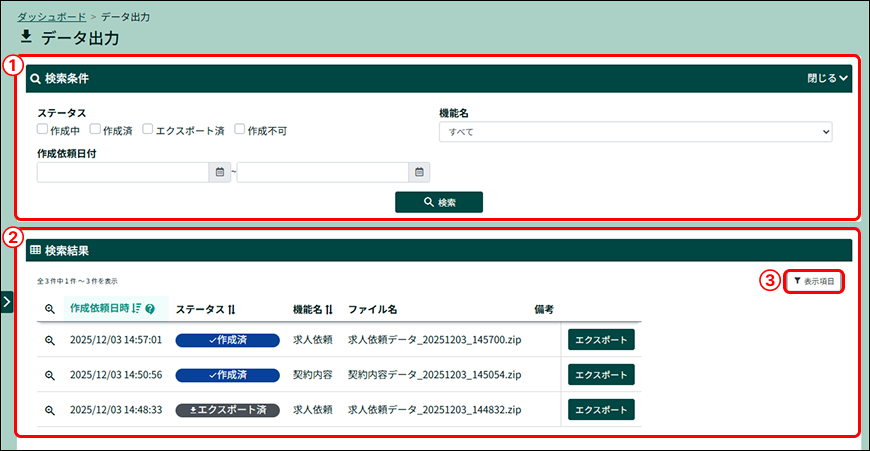Collapse search conditions with 閉じる
The image size is (870, 451).
coord(827,79)
